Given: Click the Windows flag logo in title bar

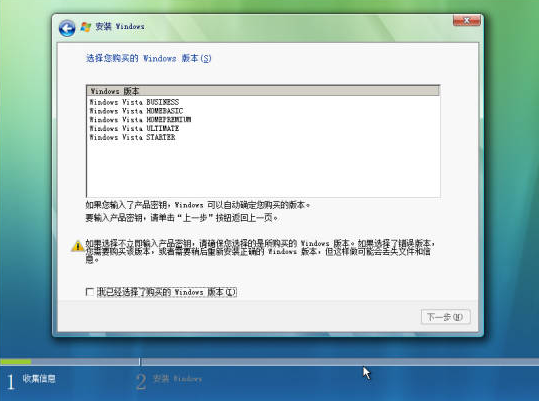Looking at the screenshot, I should click(86, 27).
